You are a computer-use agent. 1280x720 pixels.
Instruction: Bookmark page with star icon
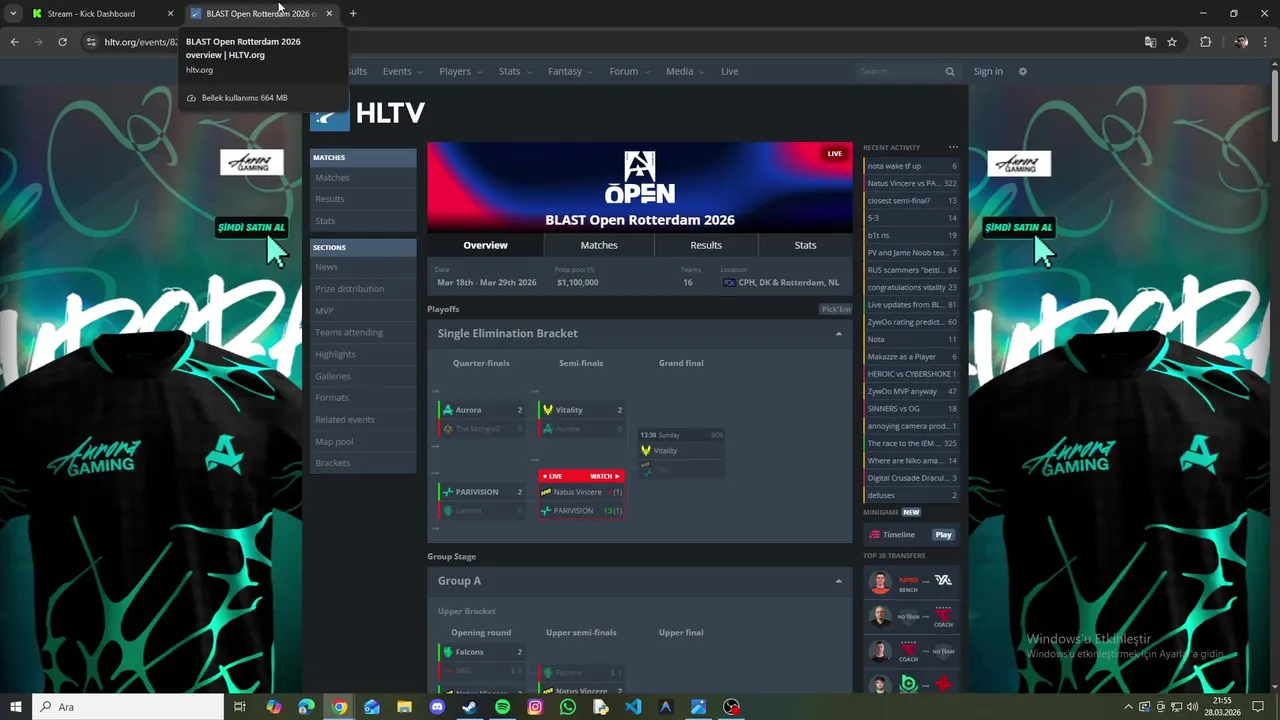point(1172,42)
